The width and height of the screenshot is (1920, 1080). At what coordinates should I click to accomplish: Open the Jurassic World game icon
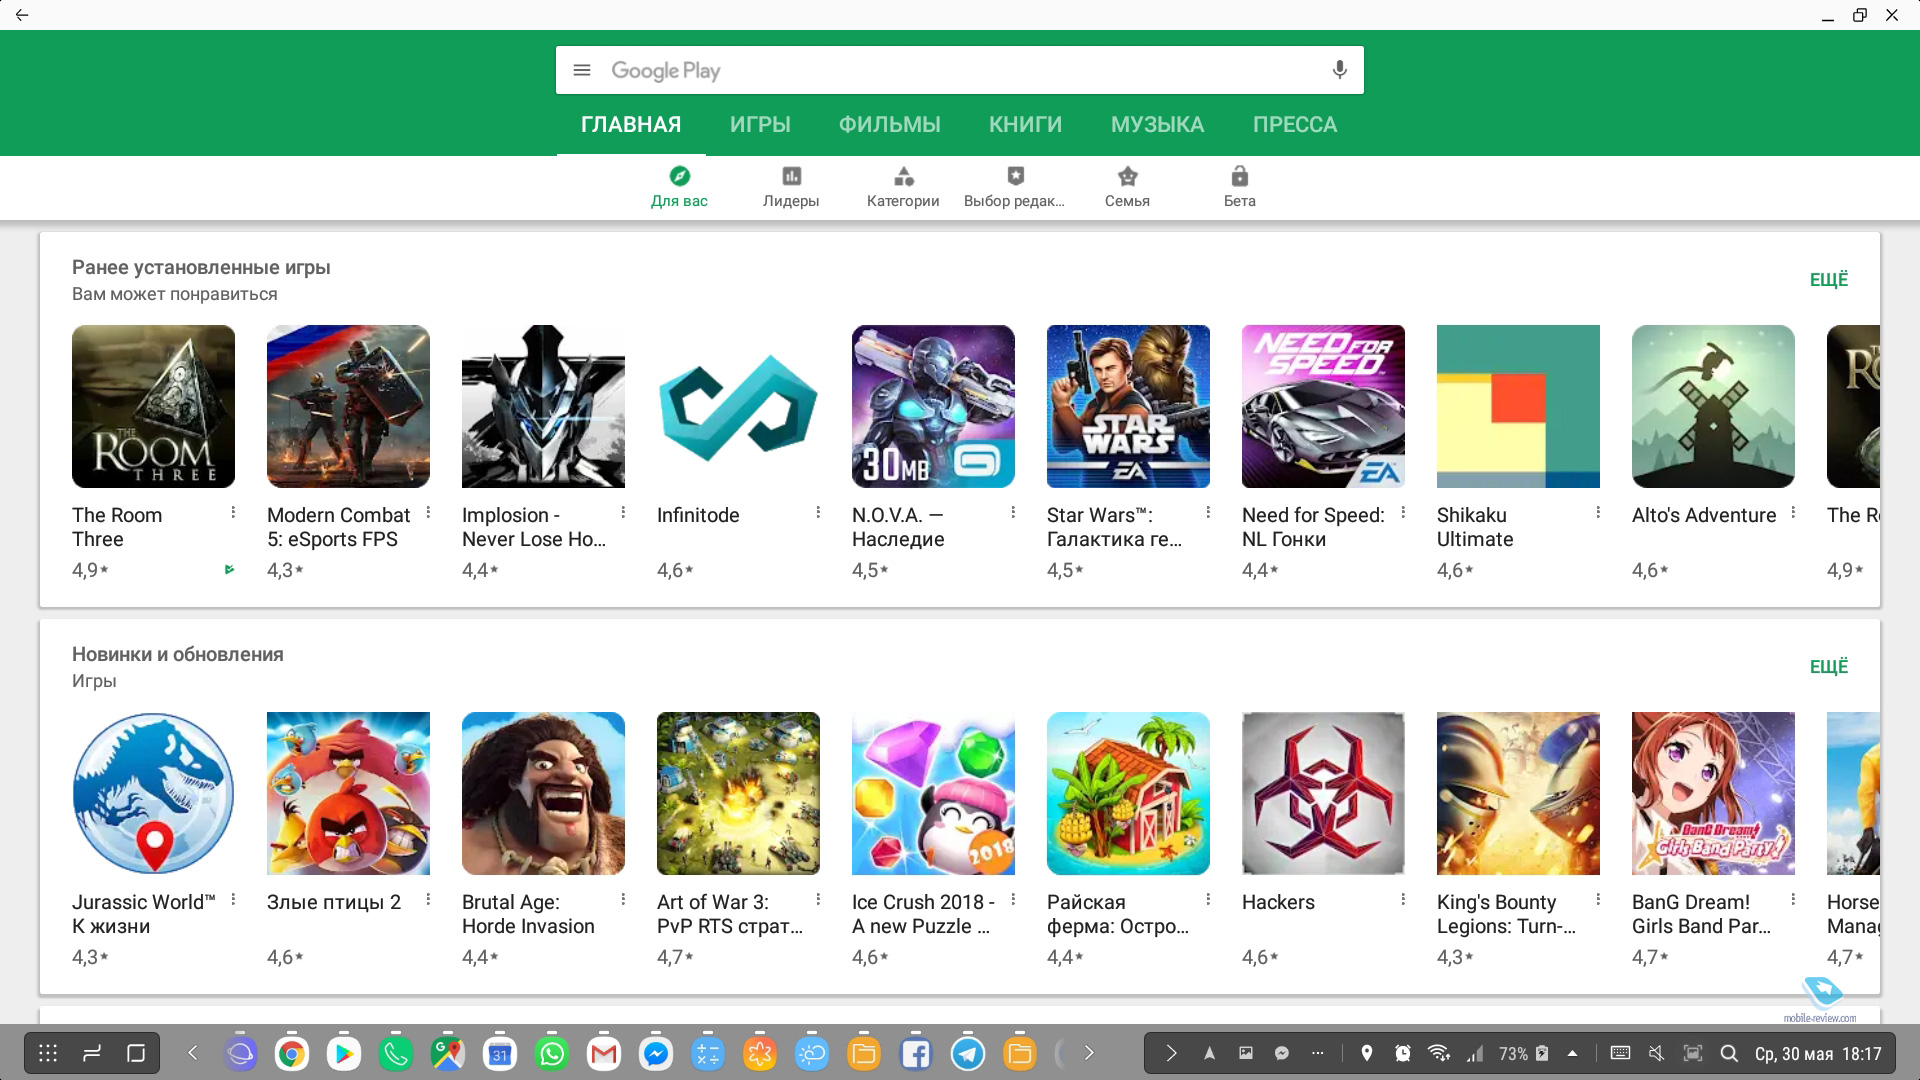click(x=153, y=793)
